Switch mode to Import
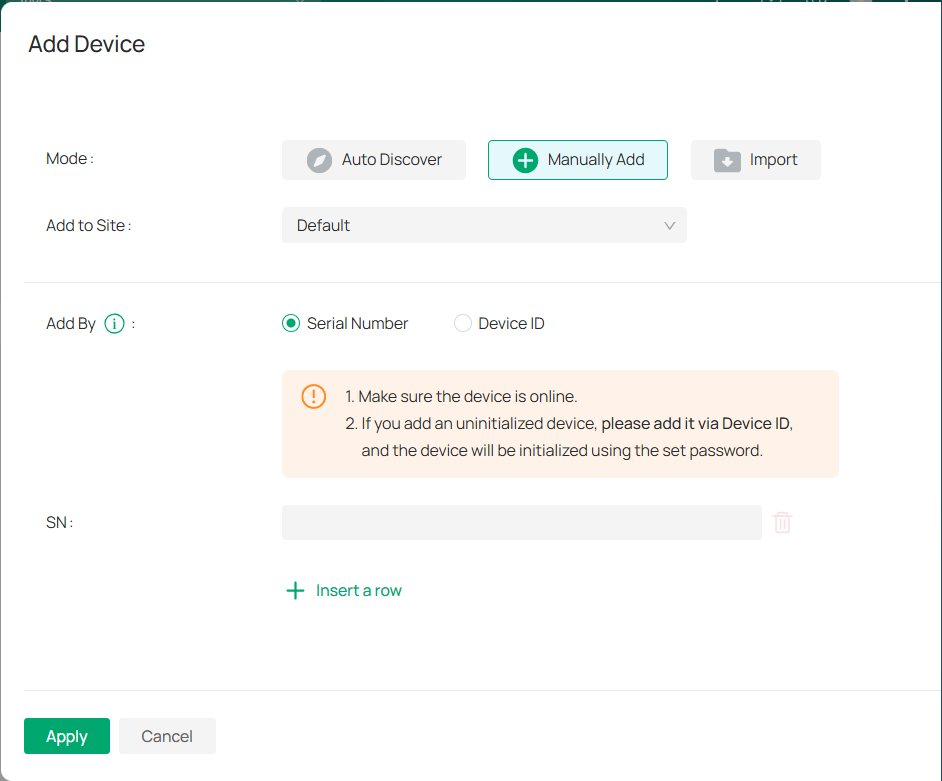Image resolution: width=942 pixels, height=781 pixels. (x=756, y=159)
